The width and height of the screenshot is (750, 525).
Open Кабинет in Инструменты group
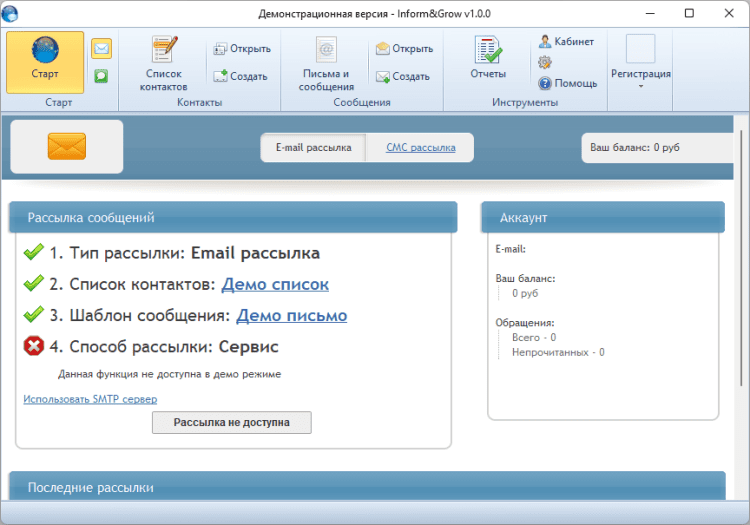566,42
